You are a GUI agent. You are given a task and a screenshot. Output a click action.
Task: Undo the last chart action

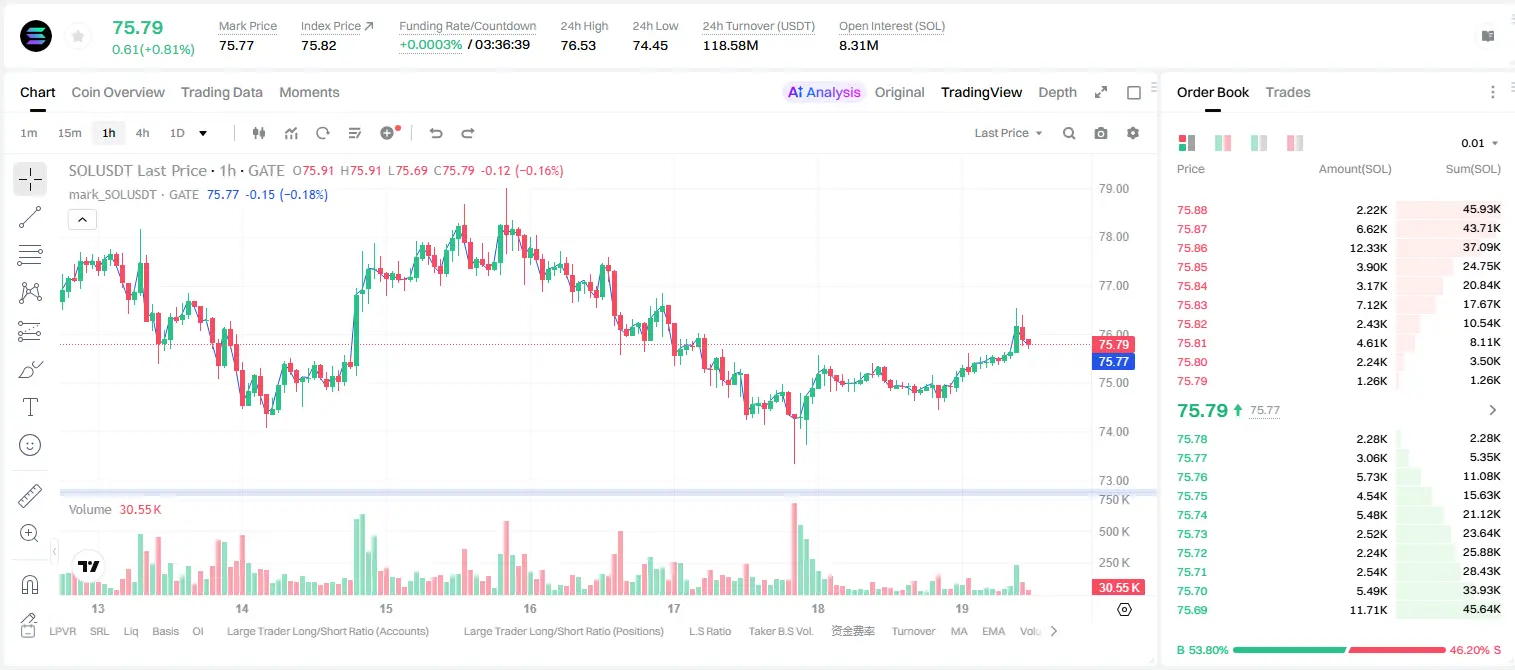point(435,133)
